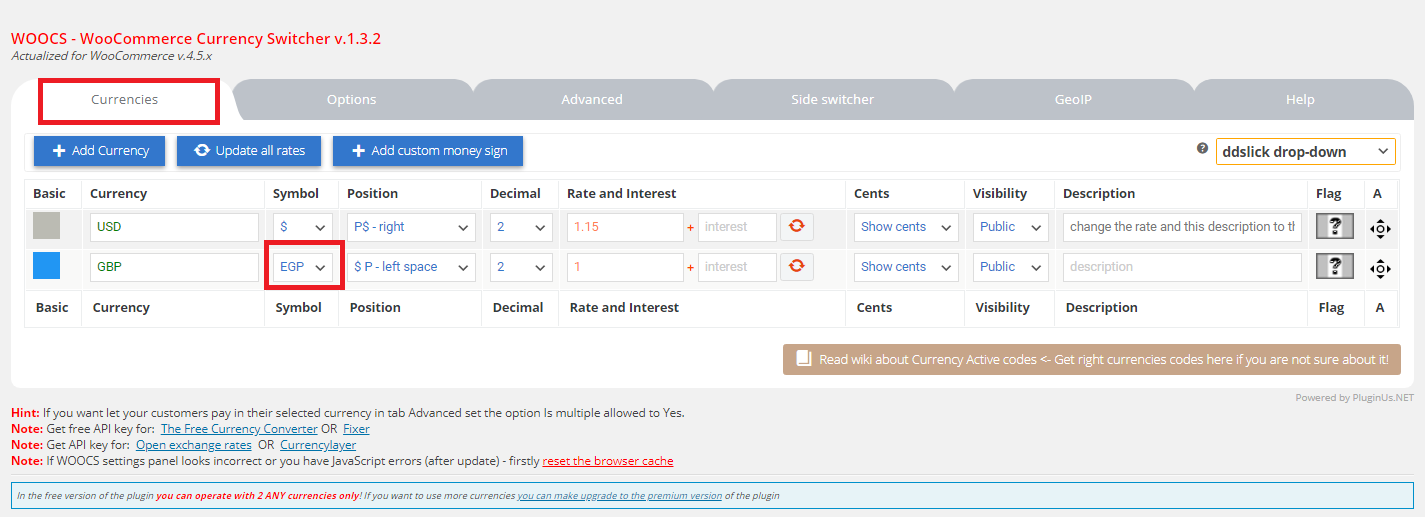Open The Free Currency Converter link
The image size is (1425, 517).
(239, 429)
